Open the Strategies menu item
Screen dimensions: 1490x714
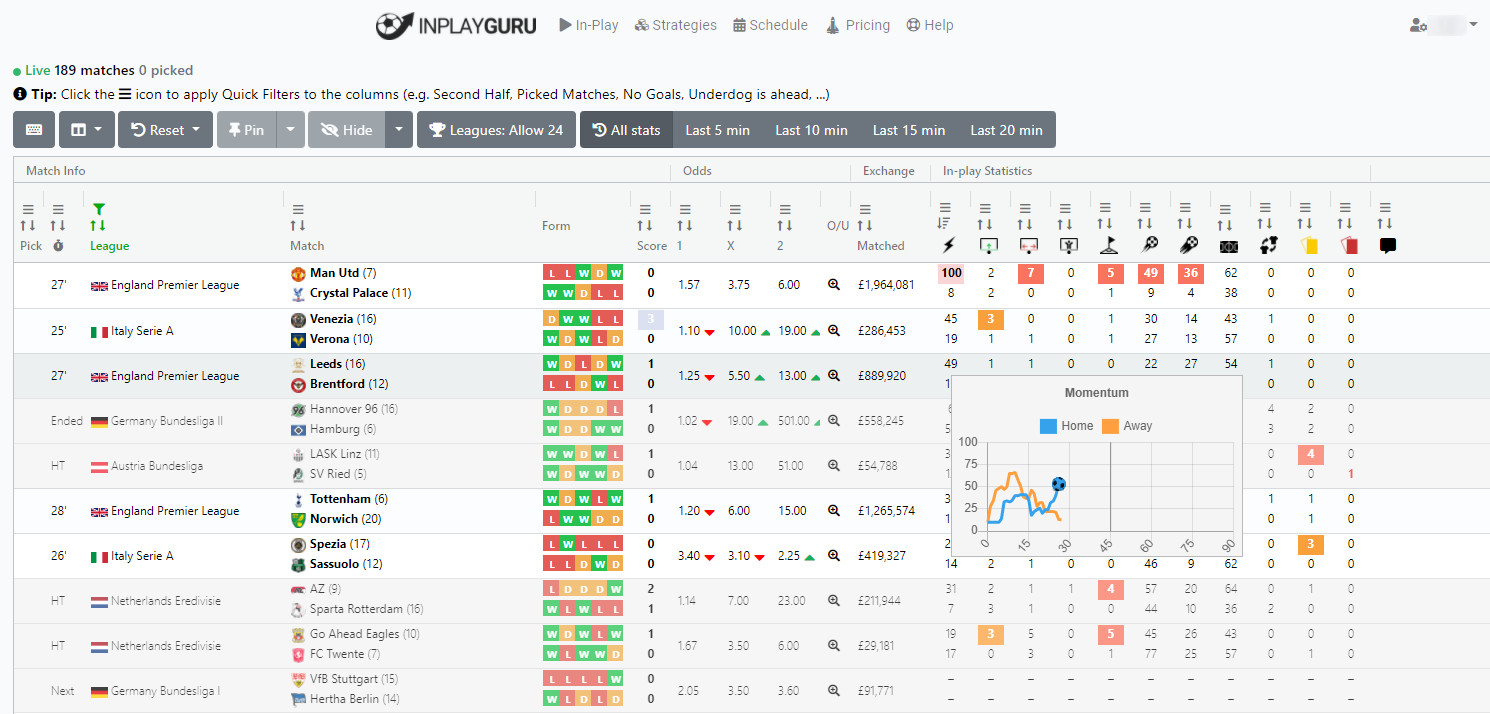(676, 25)
